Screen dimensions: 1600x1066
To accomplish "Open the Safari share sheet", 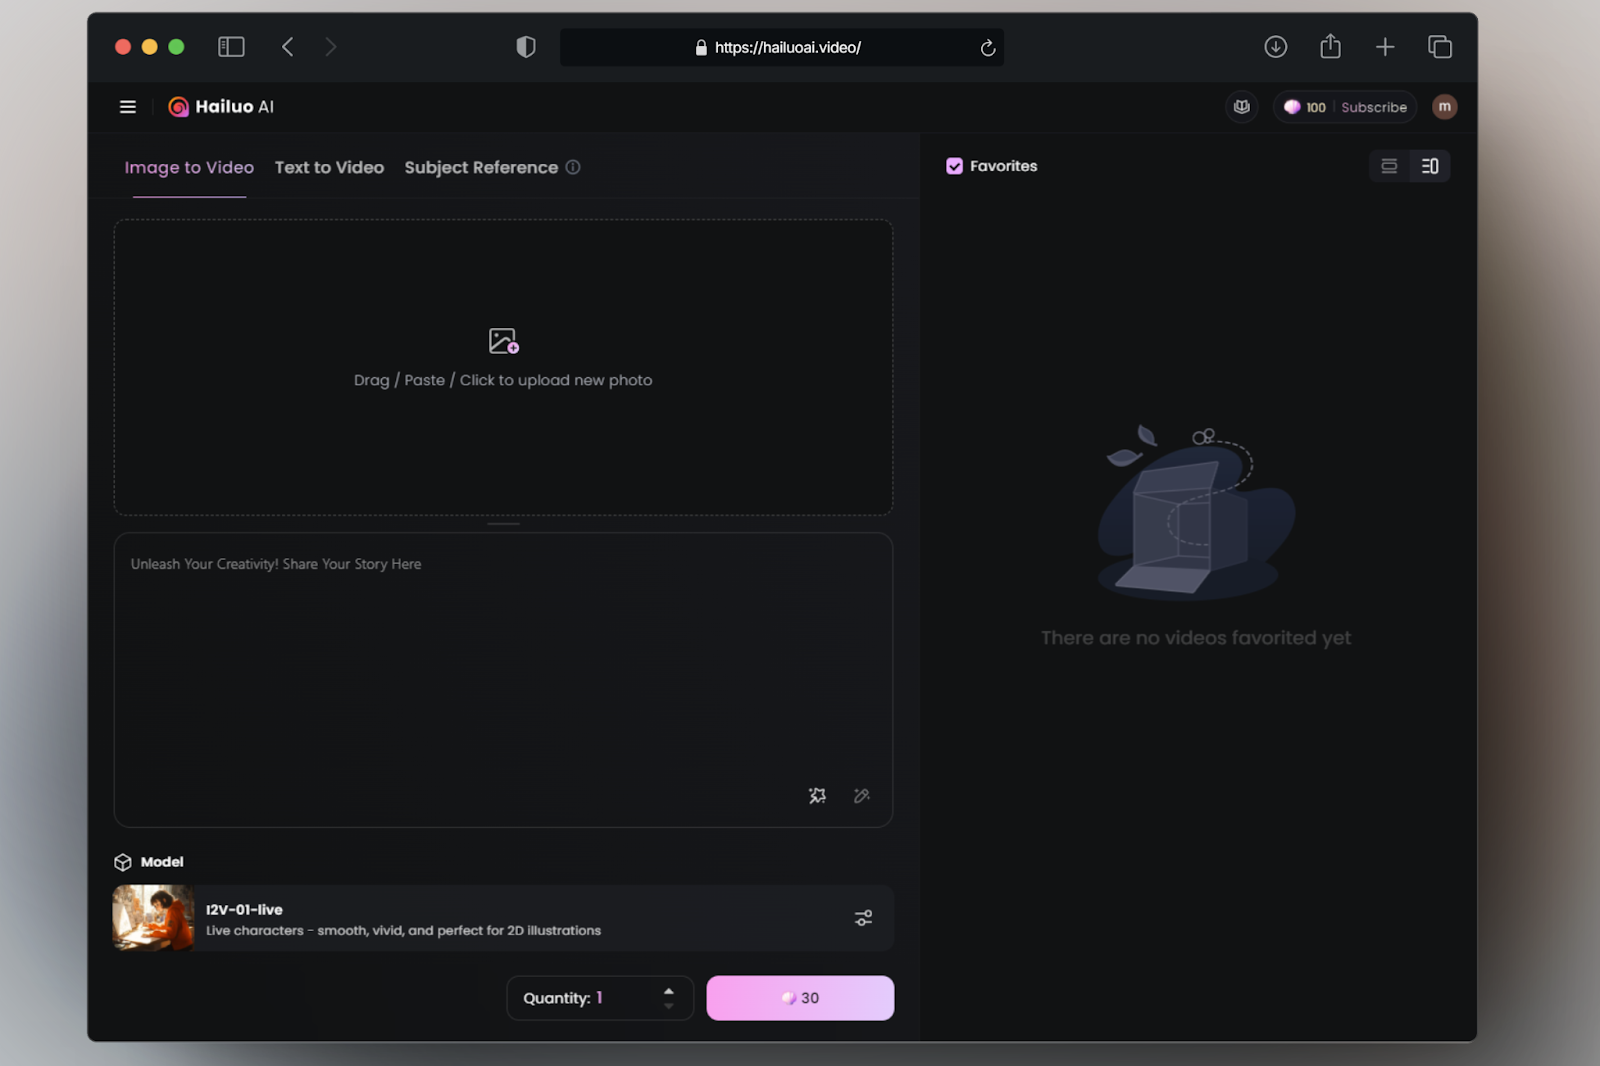I will click(1330, 46).
